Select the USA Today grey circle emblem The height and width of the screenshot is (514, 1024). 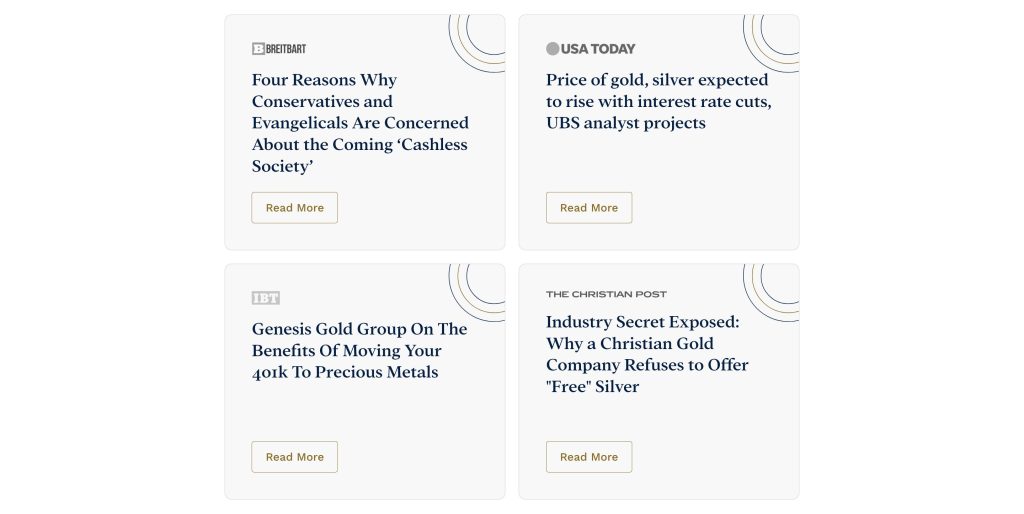552,48
